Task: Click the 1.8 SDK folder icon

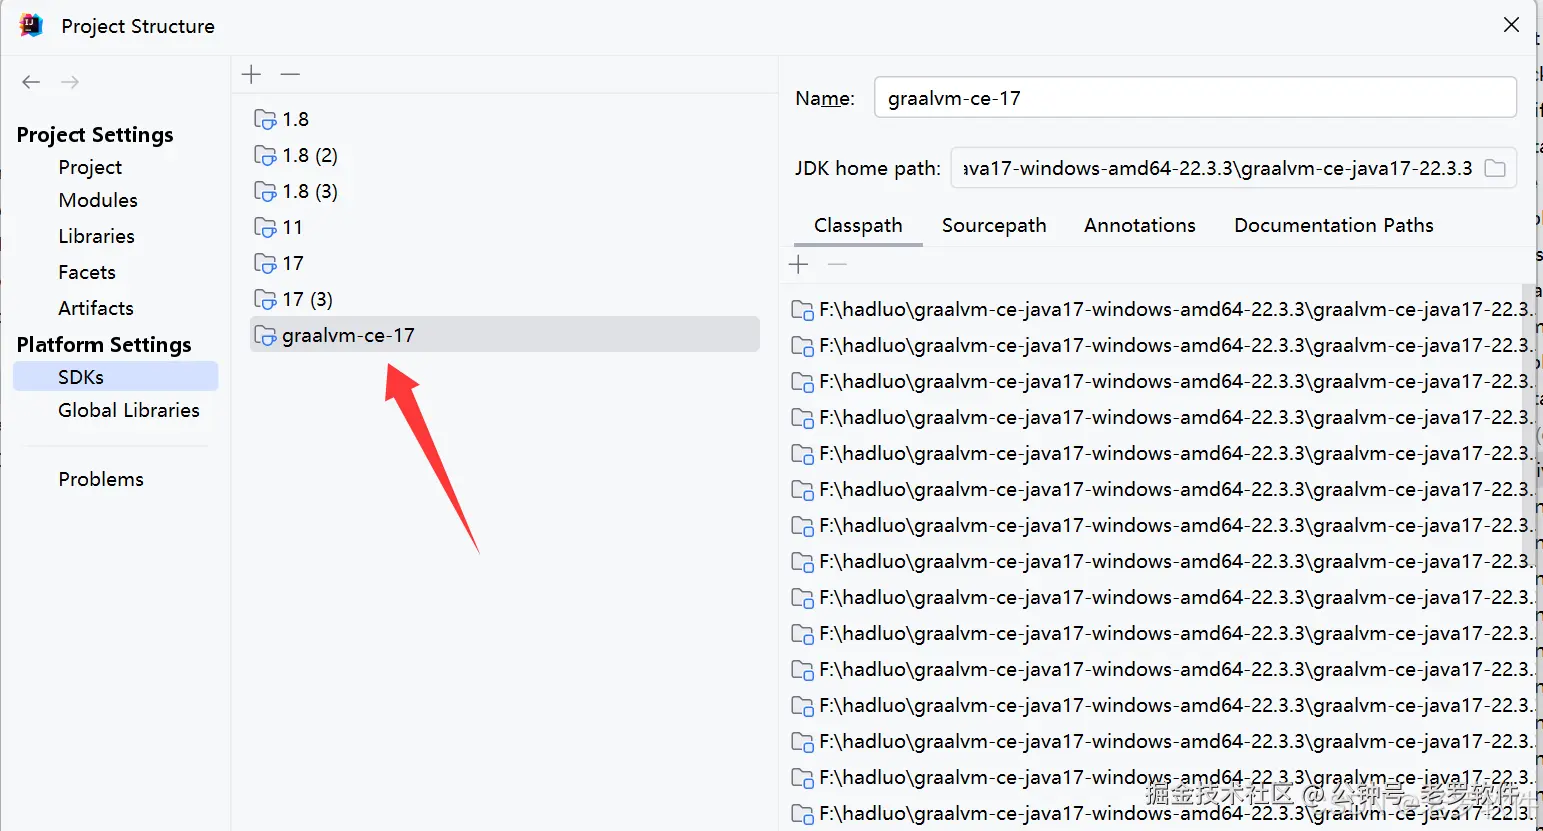Action: (x=265, y=120)
